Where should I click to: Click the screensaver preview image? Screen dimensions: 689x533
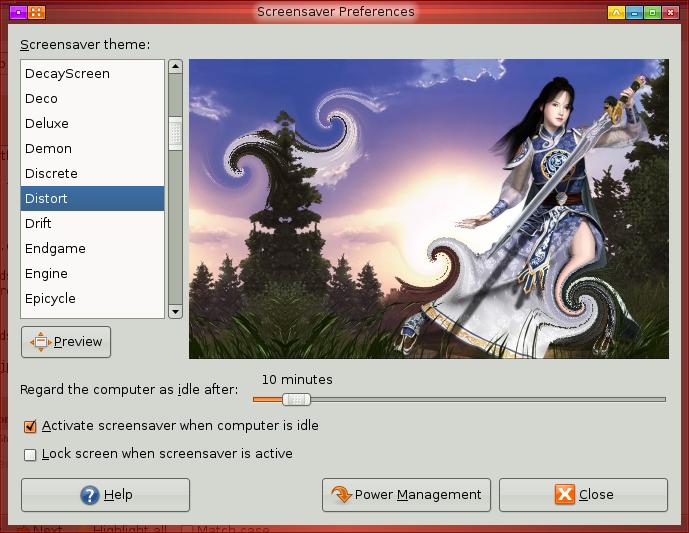pos(429,209)
